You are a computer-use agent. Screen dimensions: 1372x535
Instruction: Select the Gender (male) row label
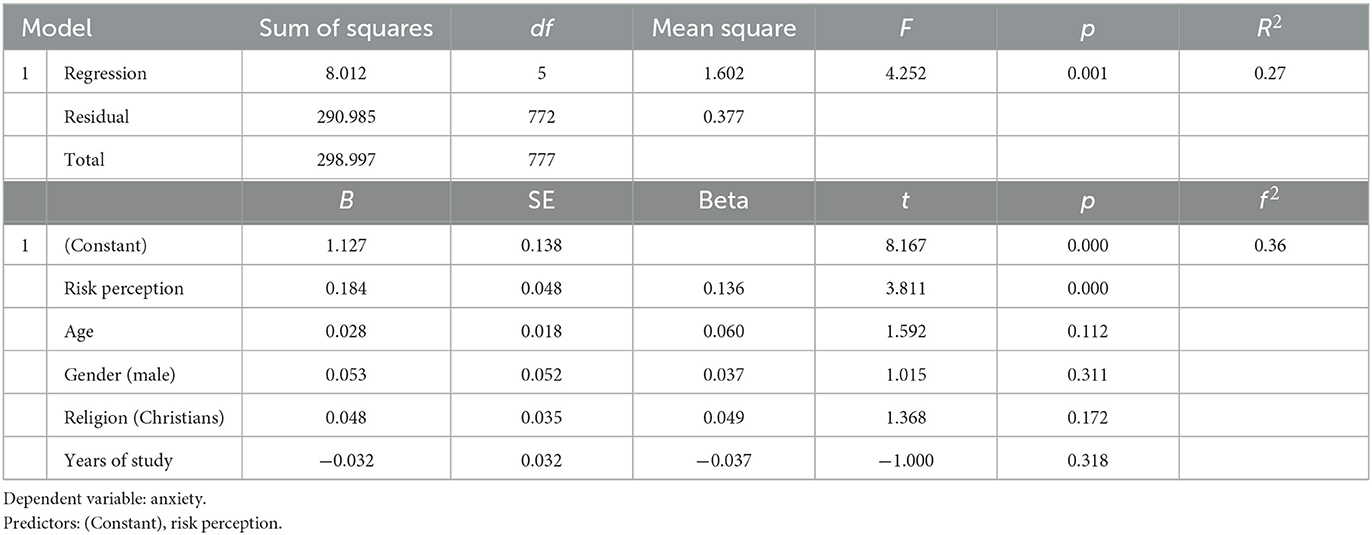click(116, 375)
